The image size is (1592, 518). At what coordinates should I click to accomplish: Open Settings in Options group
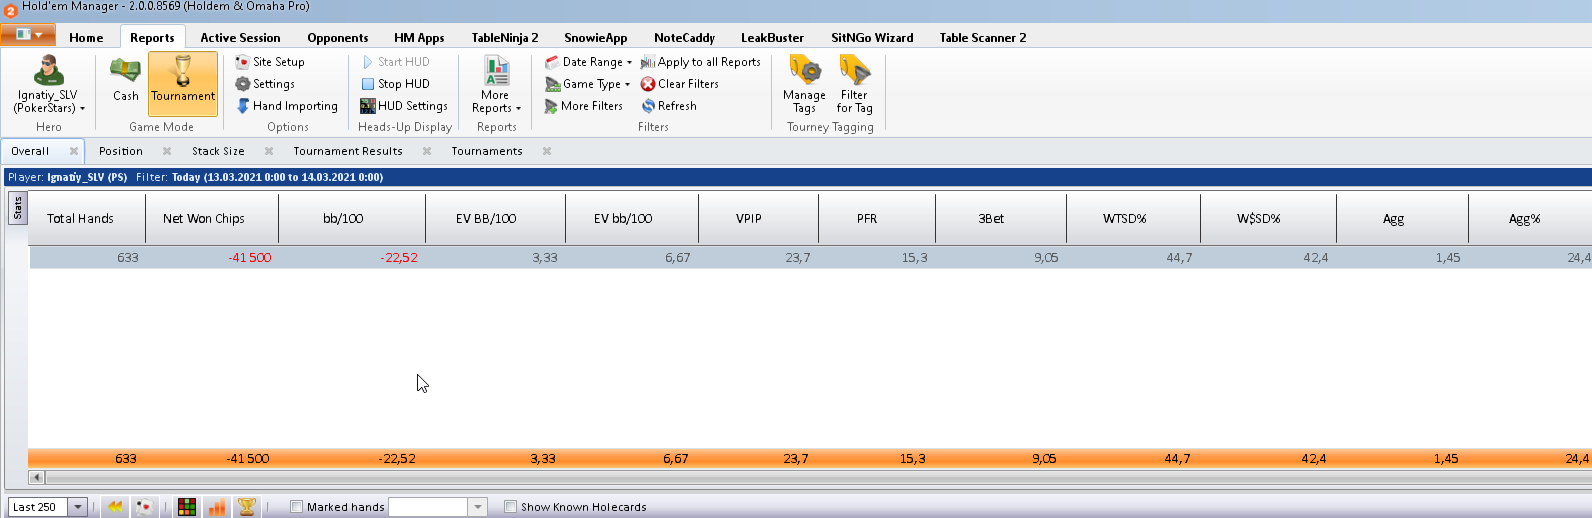pos(265,84)
